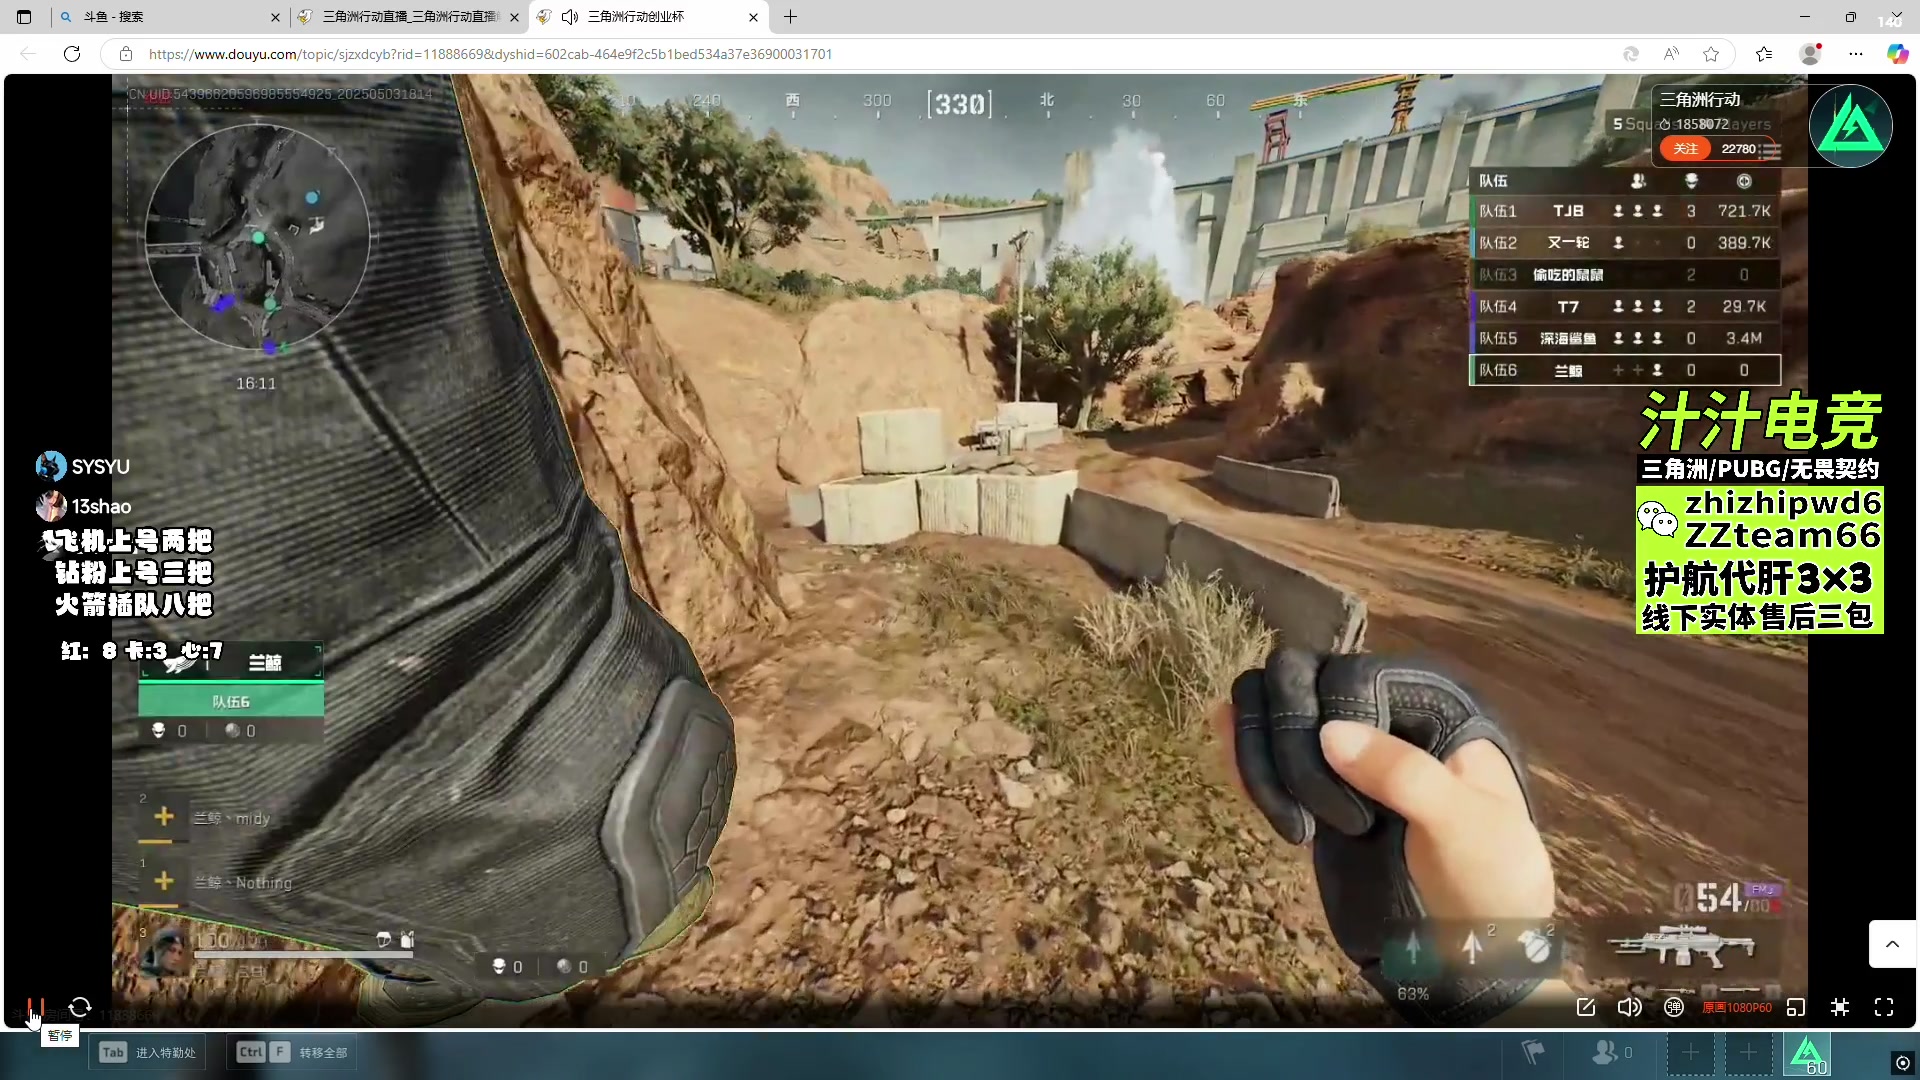1920x1080 pixels.
Task: Open a new browser tab
Action: point(790,17)
